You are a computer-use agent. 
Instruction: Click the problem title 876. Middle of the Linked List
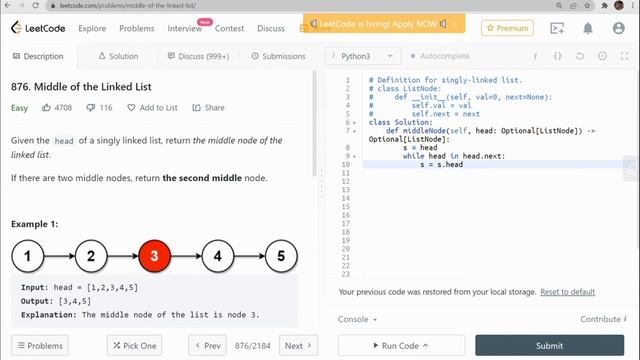81,87
